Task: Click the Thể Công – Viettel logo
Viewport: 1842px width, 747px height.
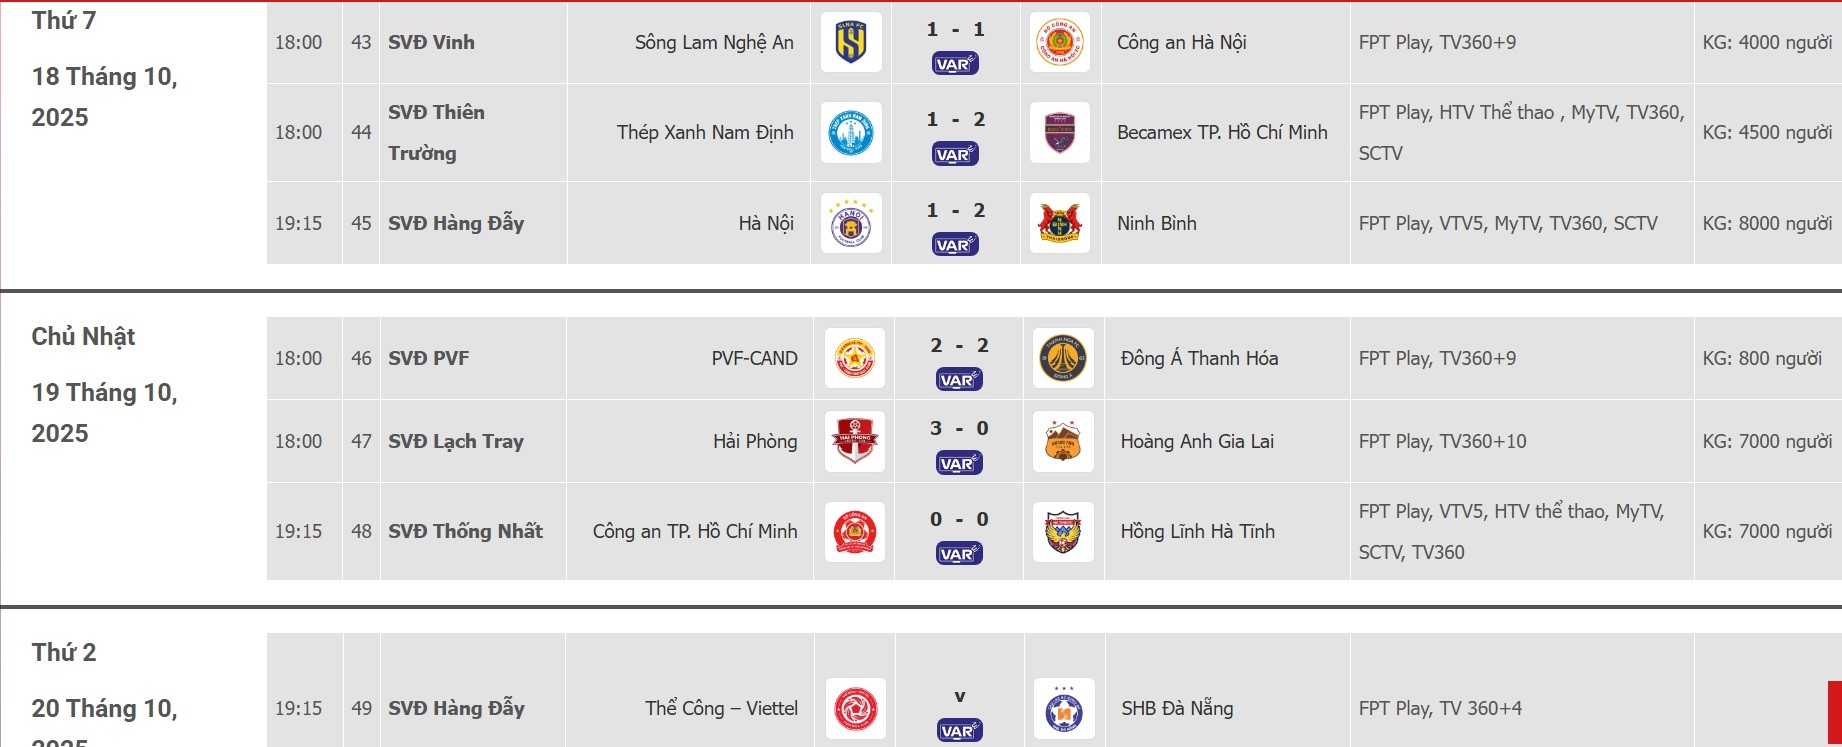Action: (x=856, y=708)
